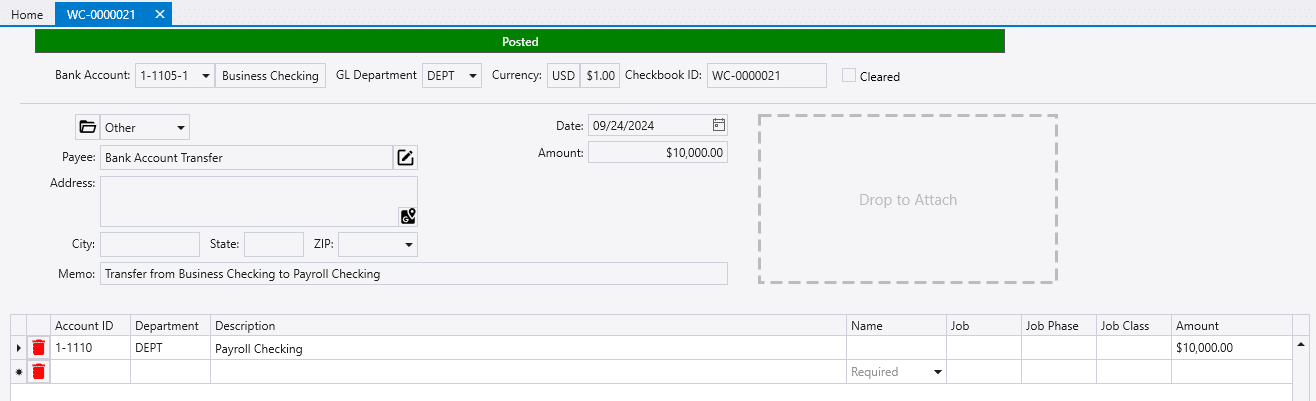Click red trash icon on new row
Viewport: 1316px width, 401px height.
click(x=38, y=372)
